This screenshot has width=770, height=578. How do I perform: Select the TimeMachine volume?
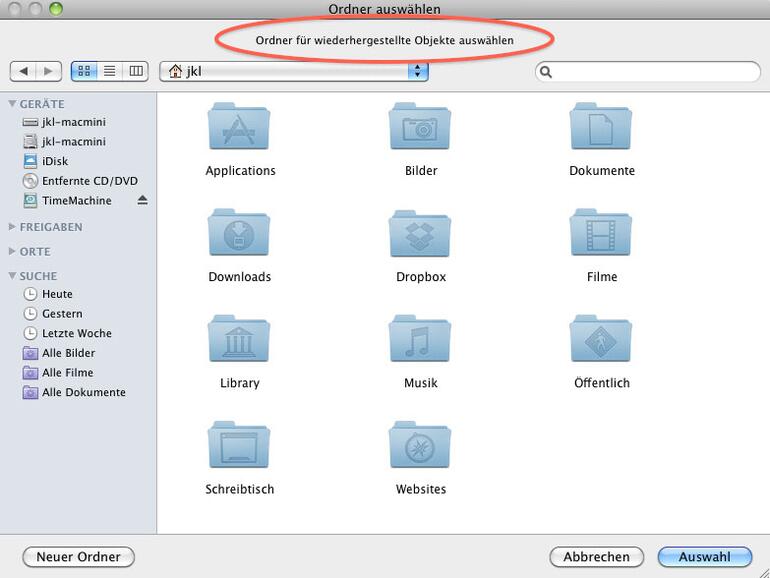click(67, 200)
